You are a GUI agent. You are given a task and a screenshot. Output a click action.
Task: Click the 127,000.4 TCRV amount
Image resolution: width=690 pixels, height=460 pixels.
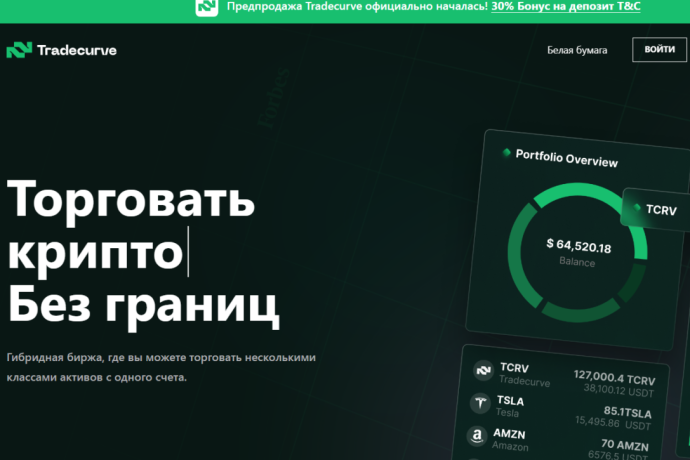(x=614, y=378)
